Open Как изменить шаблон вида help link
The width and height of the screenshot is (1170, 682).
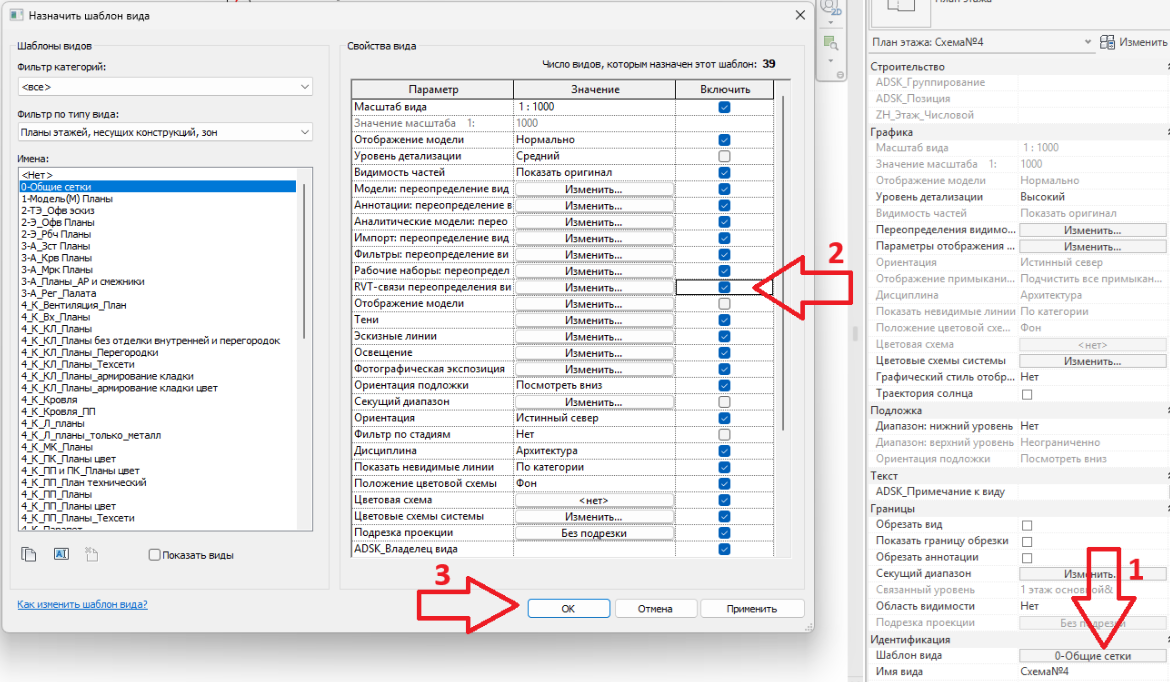pos(82,604)
